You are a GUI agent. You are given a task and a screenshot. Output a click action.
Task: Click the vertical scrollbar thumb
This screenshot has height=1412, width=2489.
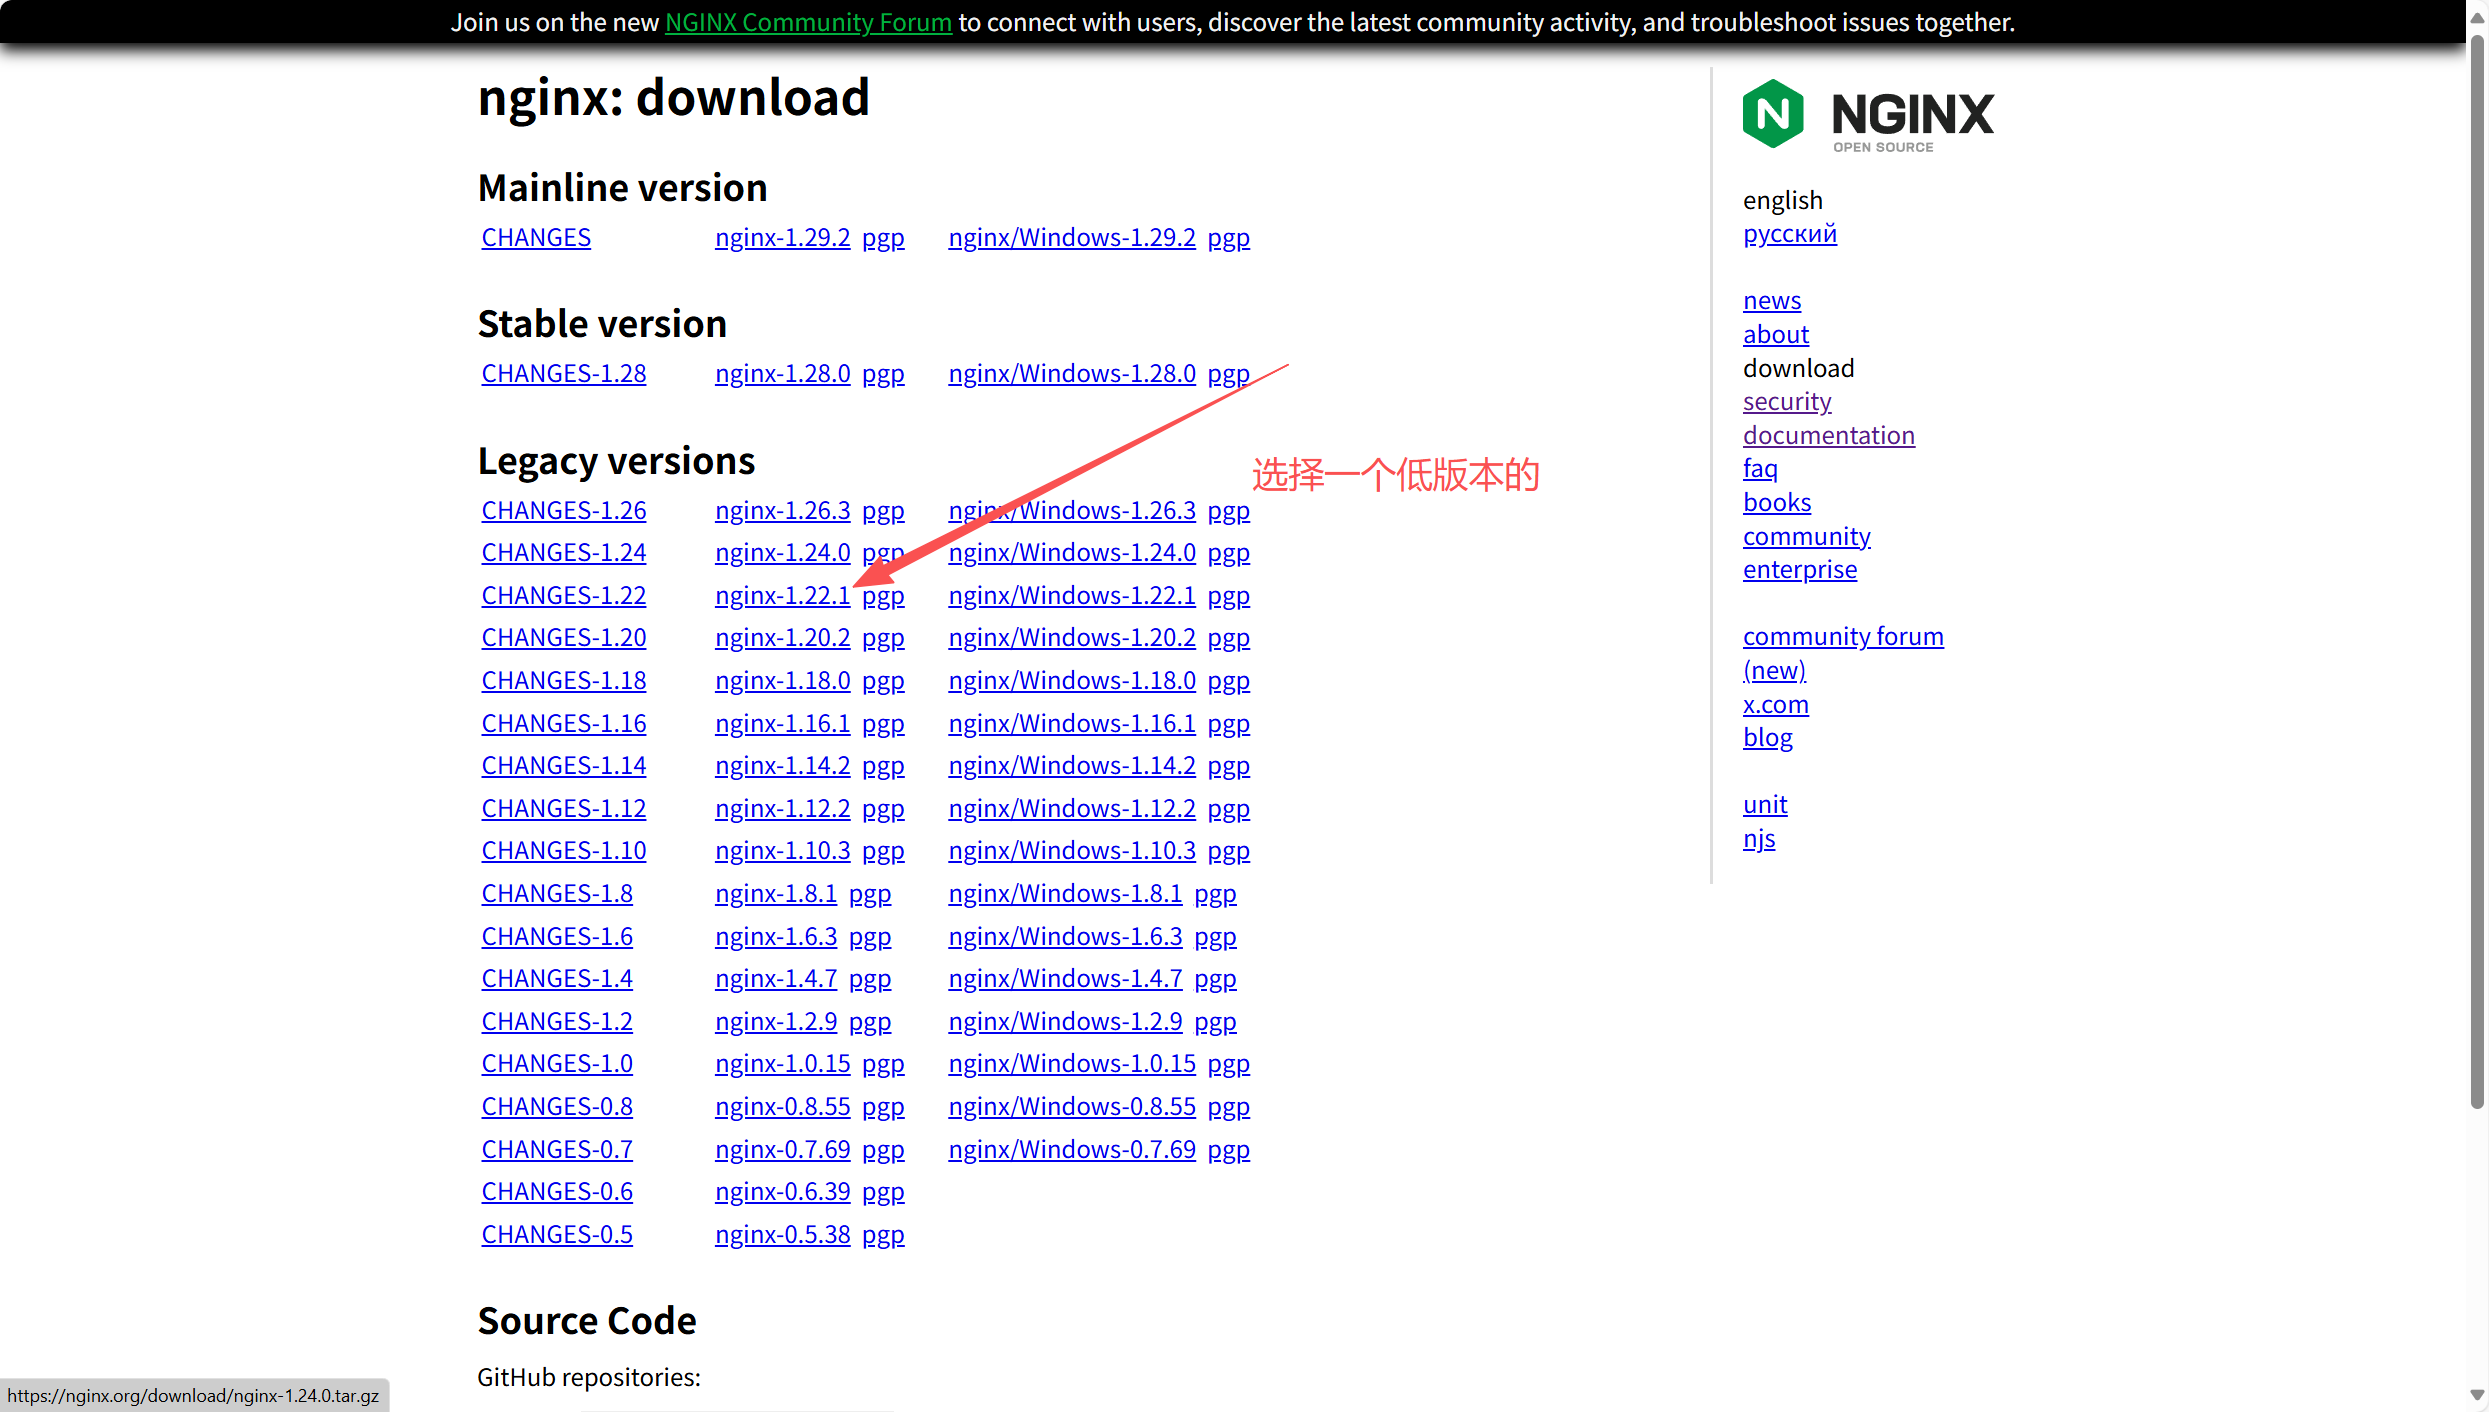(x=2477, y=570)
